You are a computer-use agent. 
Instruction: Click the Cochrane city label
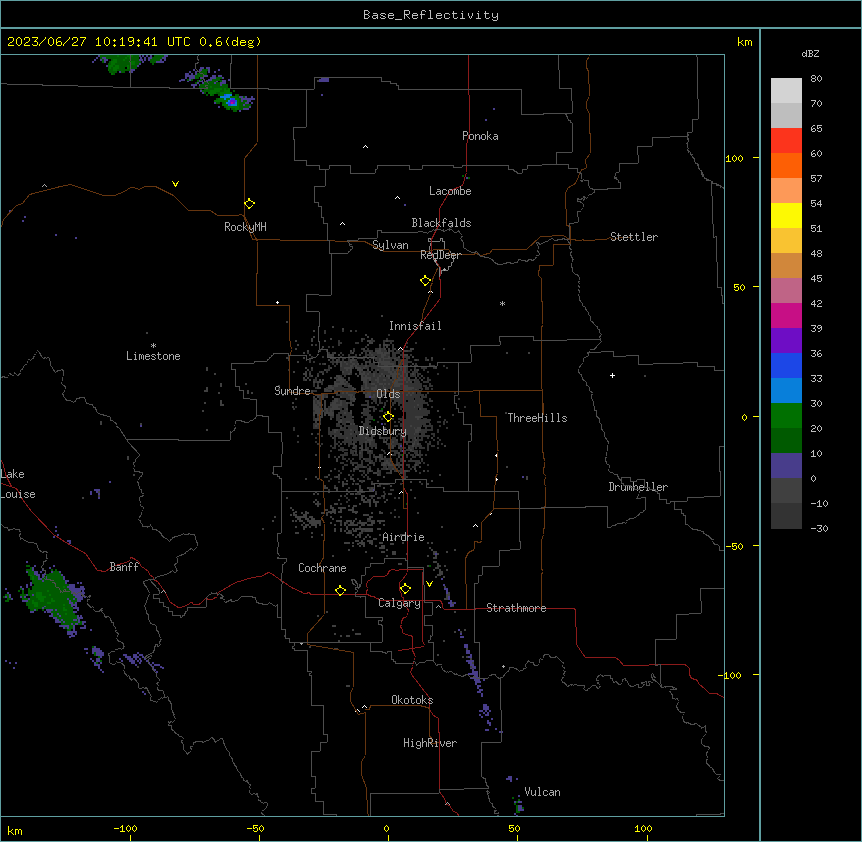tap(322, 568)
